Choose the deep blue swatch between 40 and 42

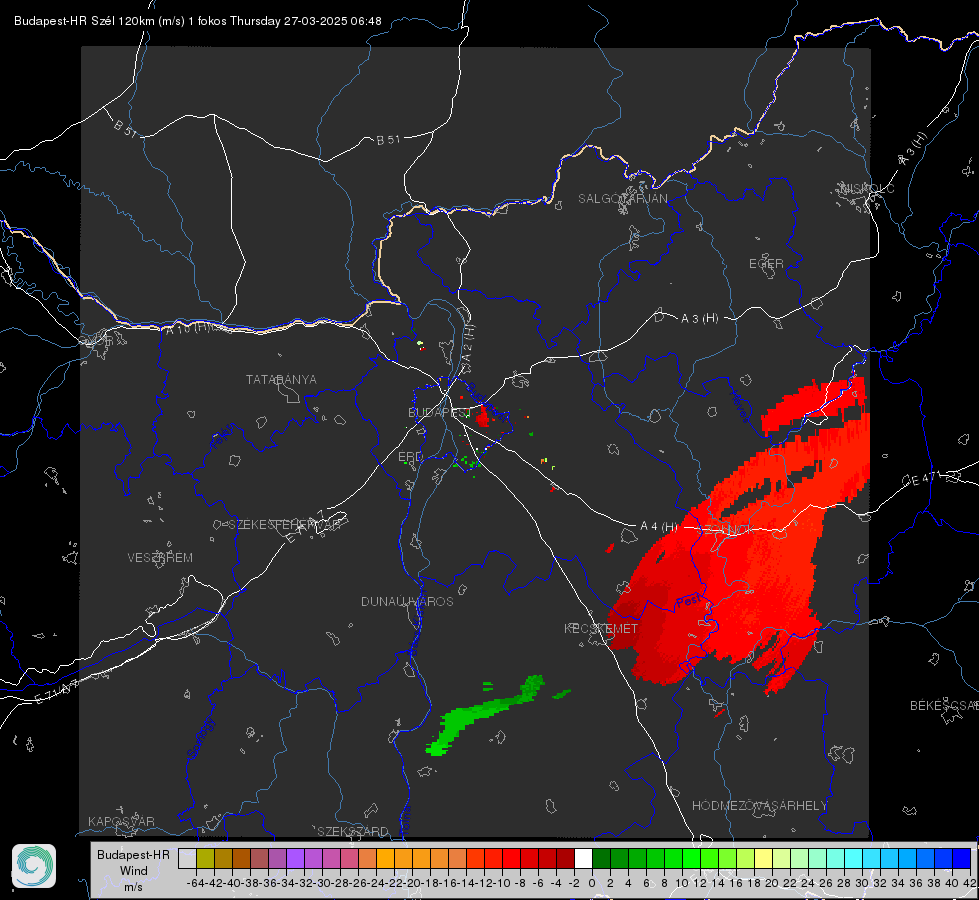point(962,859)
